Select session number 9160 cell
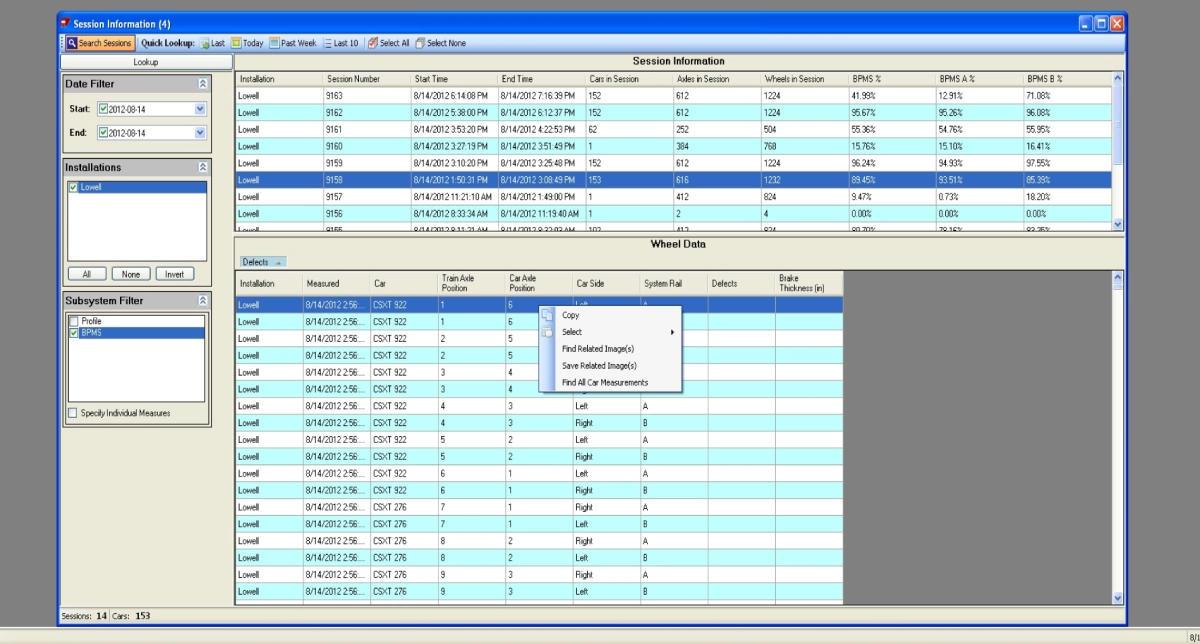 tap(366, 146)
